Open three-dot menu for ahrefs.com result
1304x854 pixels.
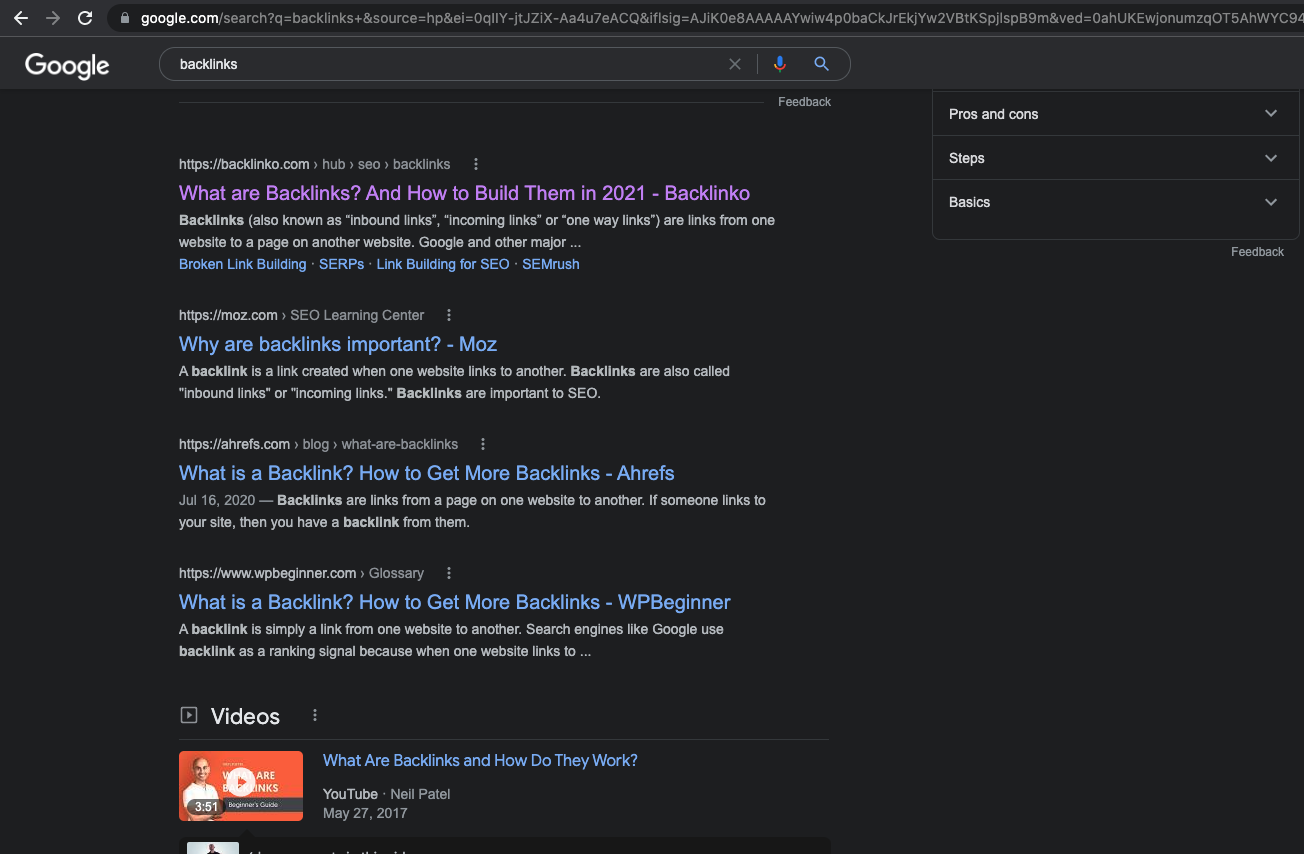tap(483, 444)
